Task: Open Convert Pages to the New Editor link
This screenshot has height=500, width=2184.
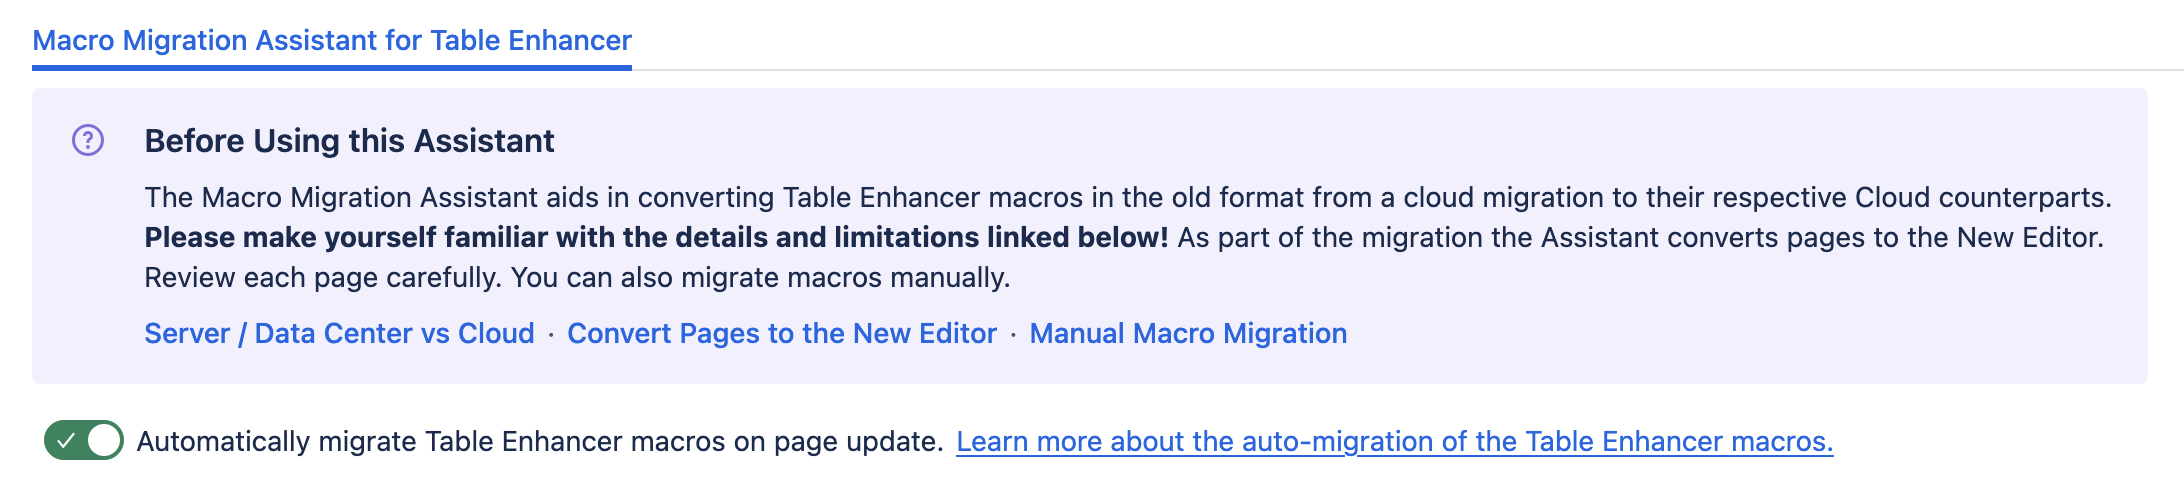Action: (782, 333)
